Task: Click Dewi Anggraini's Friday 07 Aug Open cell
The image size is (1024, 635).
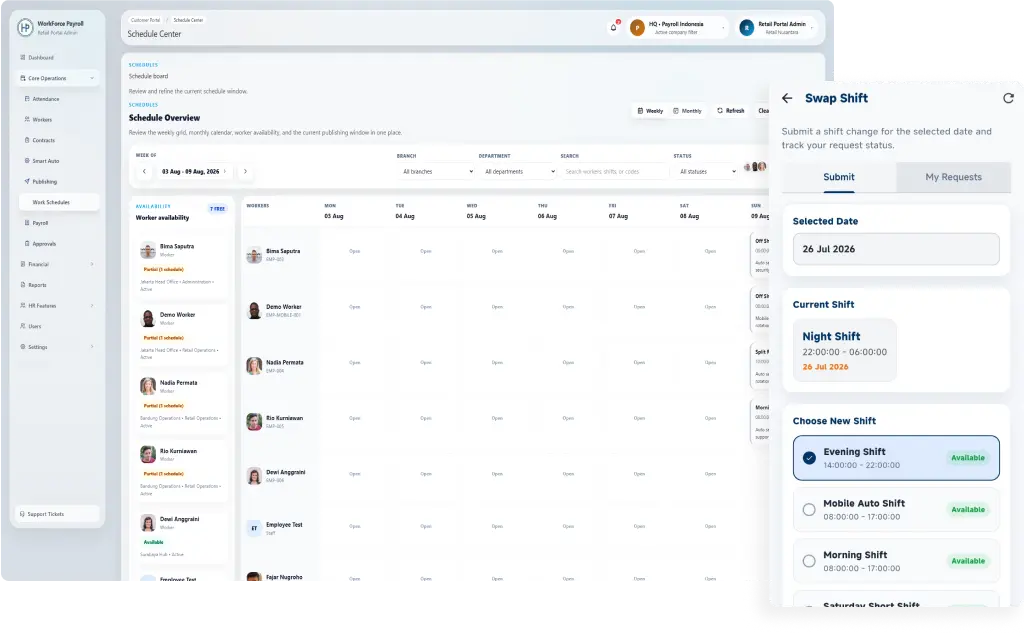Action: pos(639,474)
